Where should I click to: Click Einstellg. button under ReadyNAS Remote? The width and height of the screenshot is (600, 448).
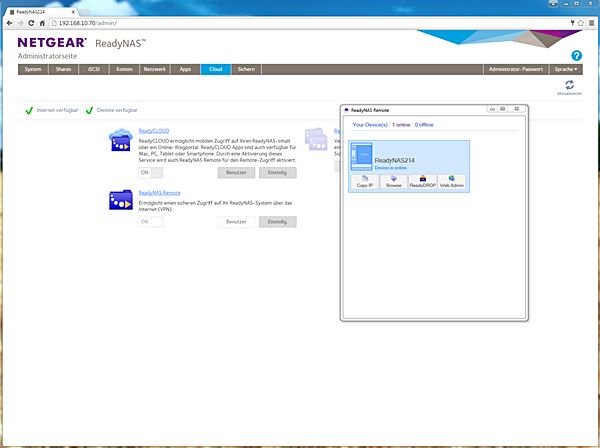277,222
